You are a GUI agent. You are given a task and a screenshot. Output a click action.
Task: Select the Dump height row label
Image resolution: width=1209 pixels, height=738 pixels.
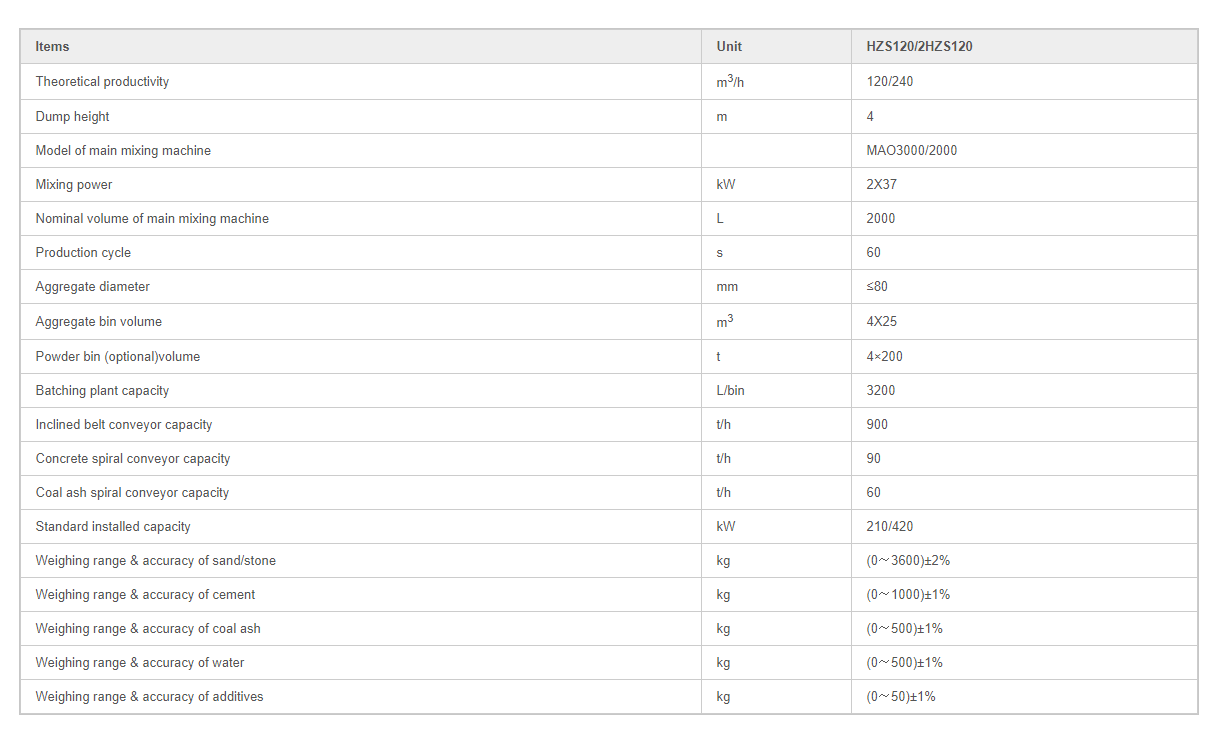[72, 117]
